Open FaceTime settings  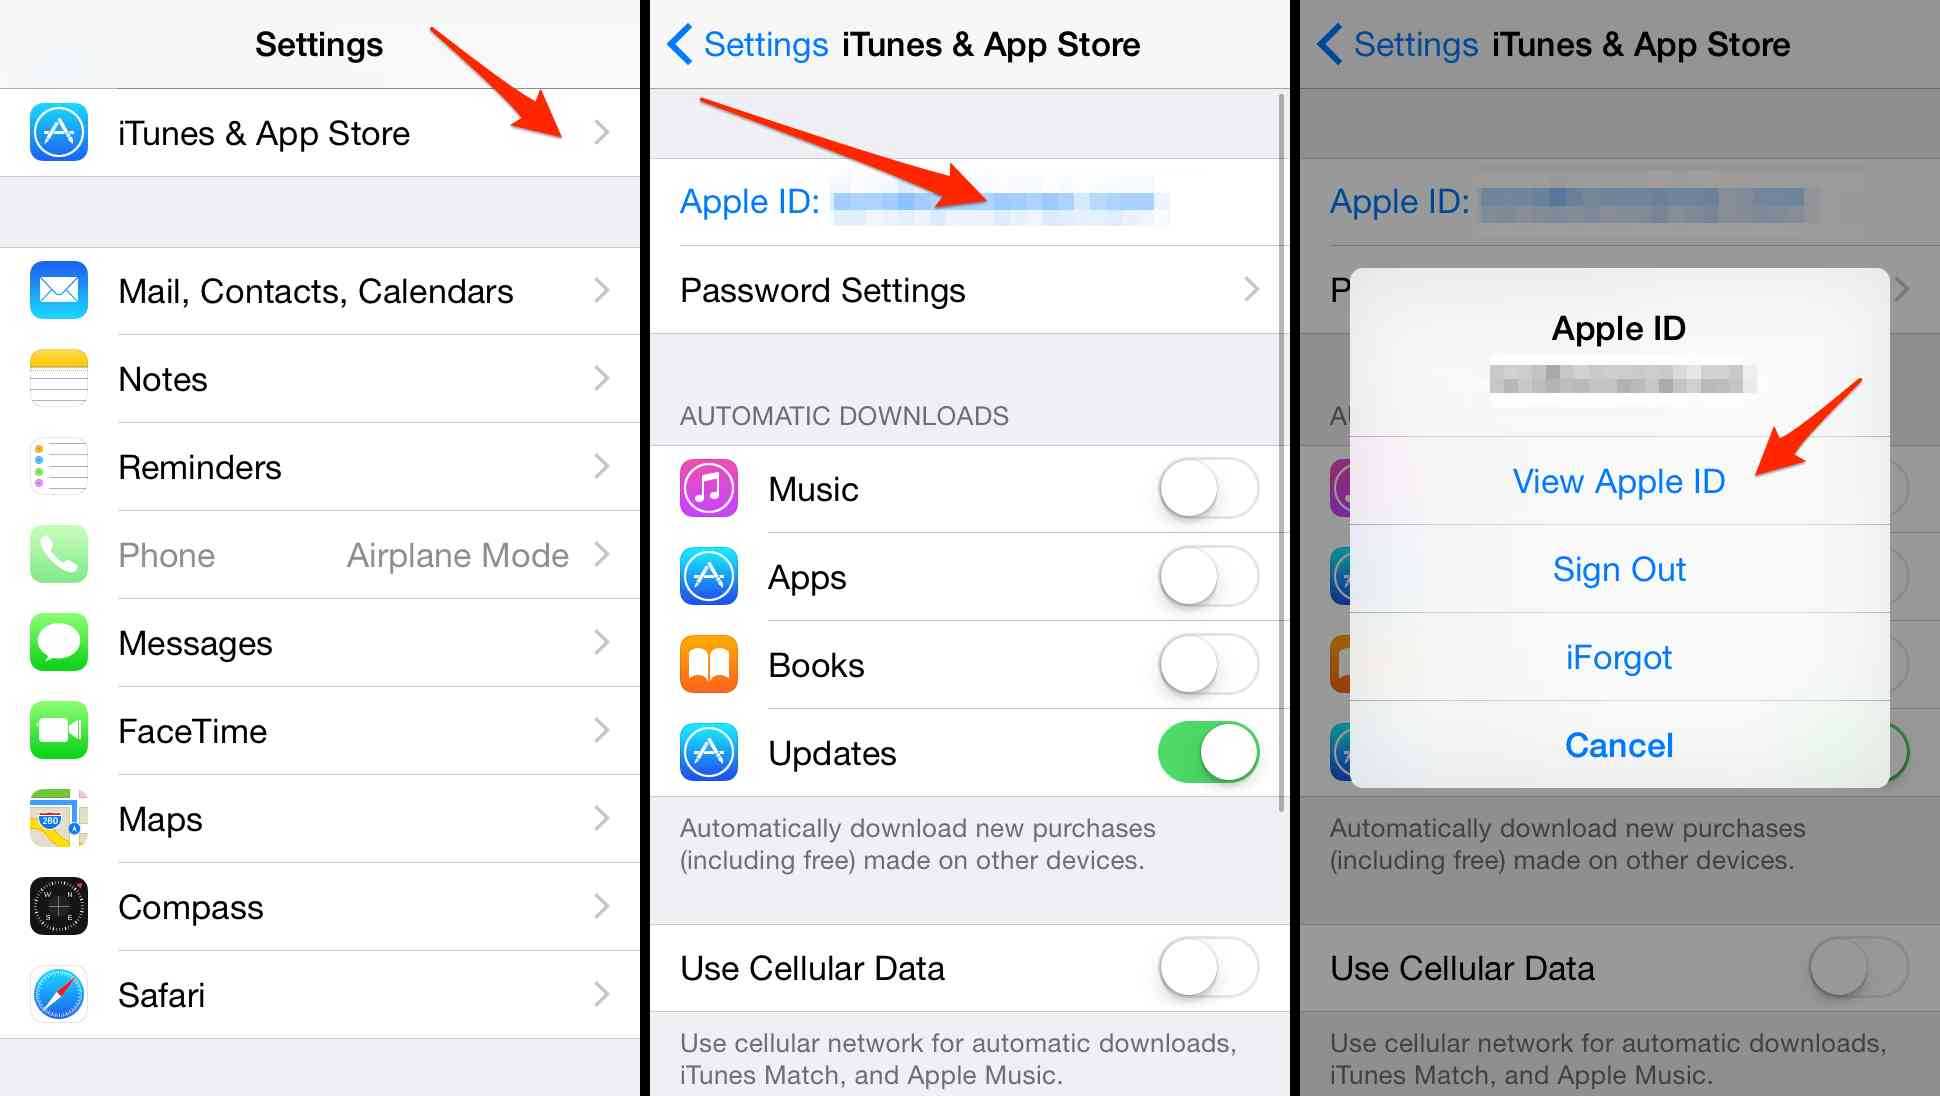pyautogui.click(x=321, y=731)
